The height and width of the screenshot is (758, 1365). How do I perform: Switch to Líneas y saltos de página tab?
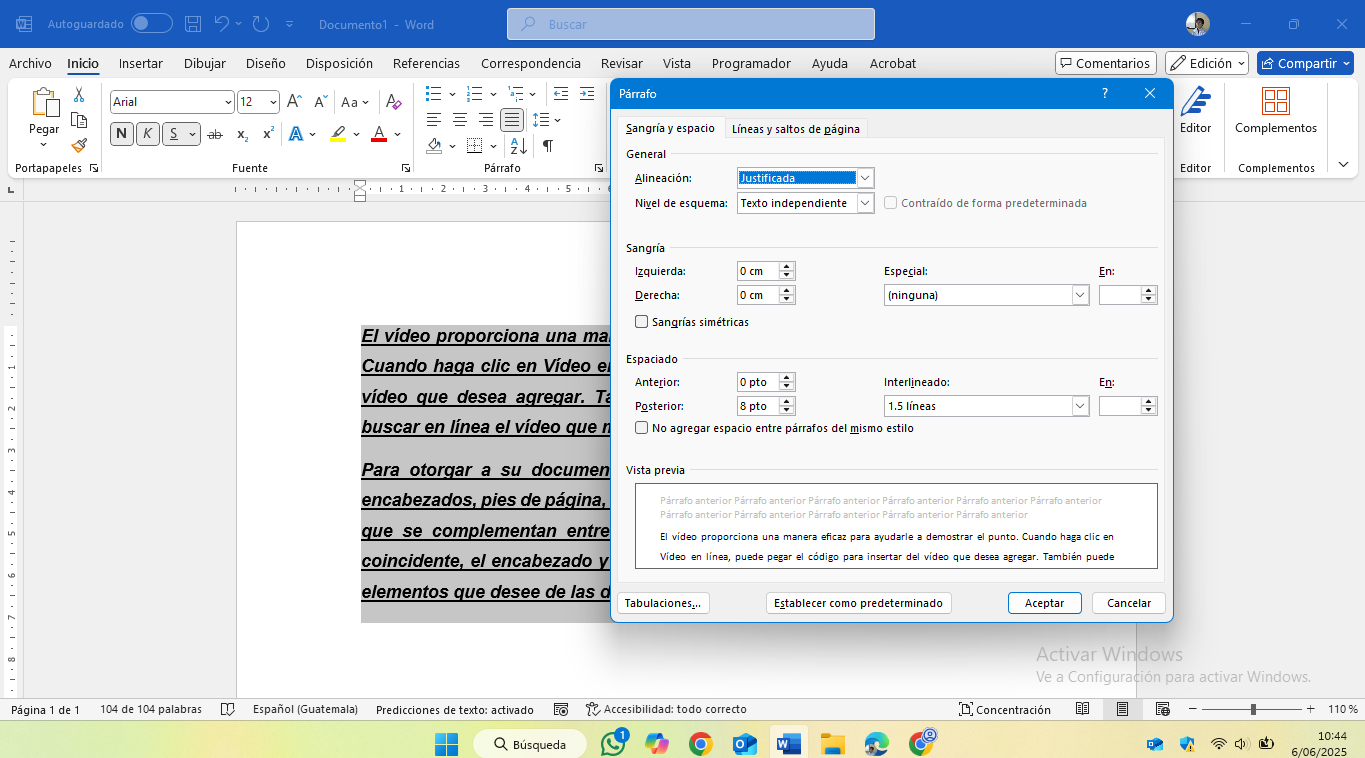click(x=795, y=128)
